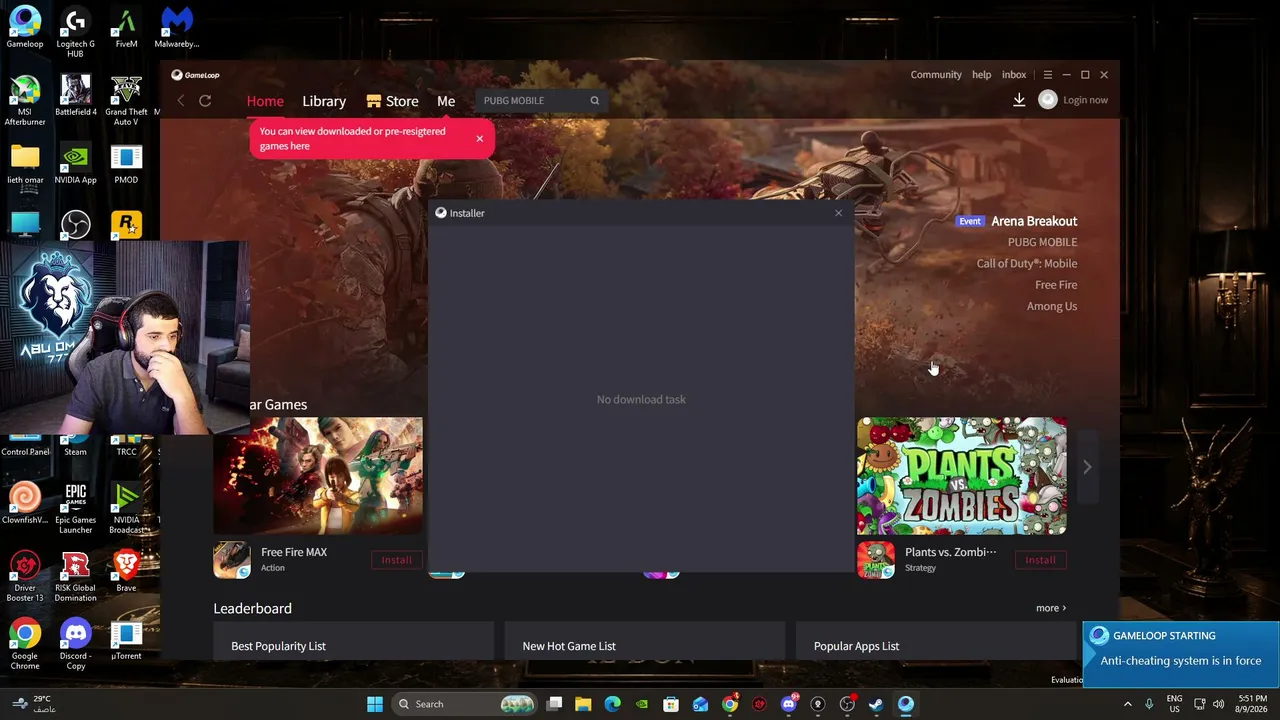
Task: Open Google Chrome desktop shortcut
Action: [x=25, y=644]
